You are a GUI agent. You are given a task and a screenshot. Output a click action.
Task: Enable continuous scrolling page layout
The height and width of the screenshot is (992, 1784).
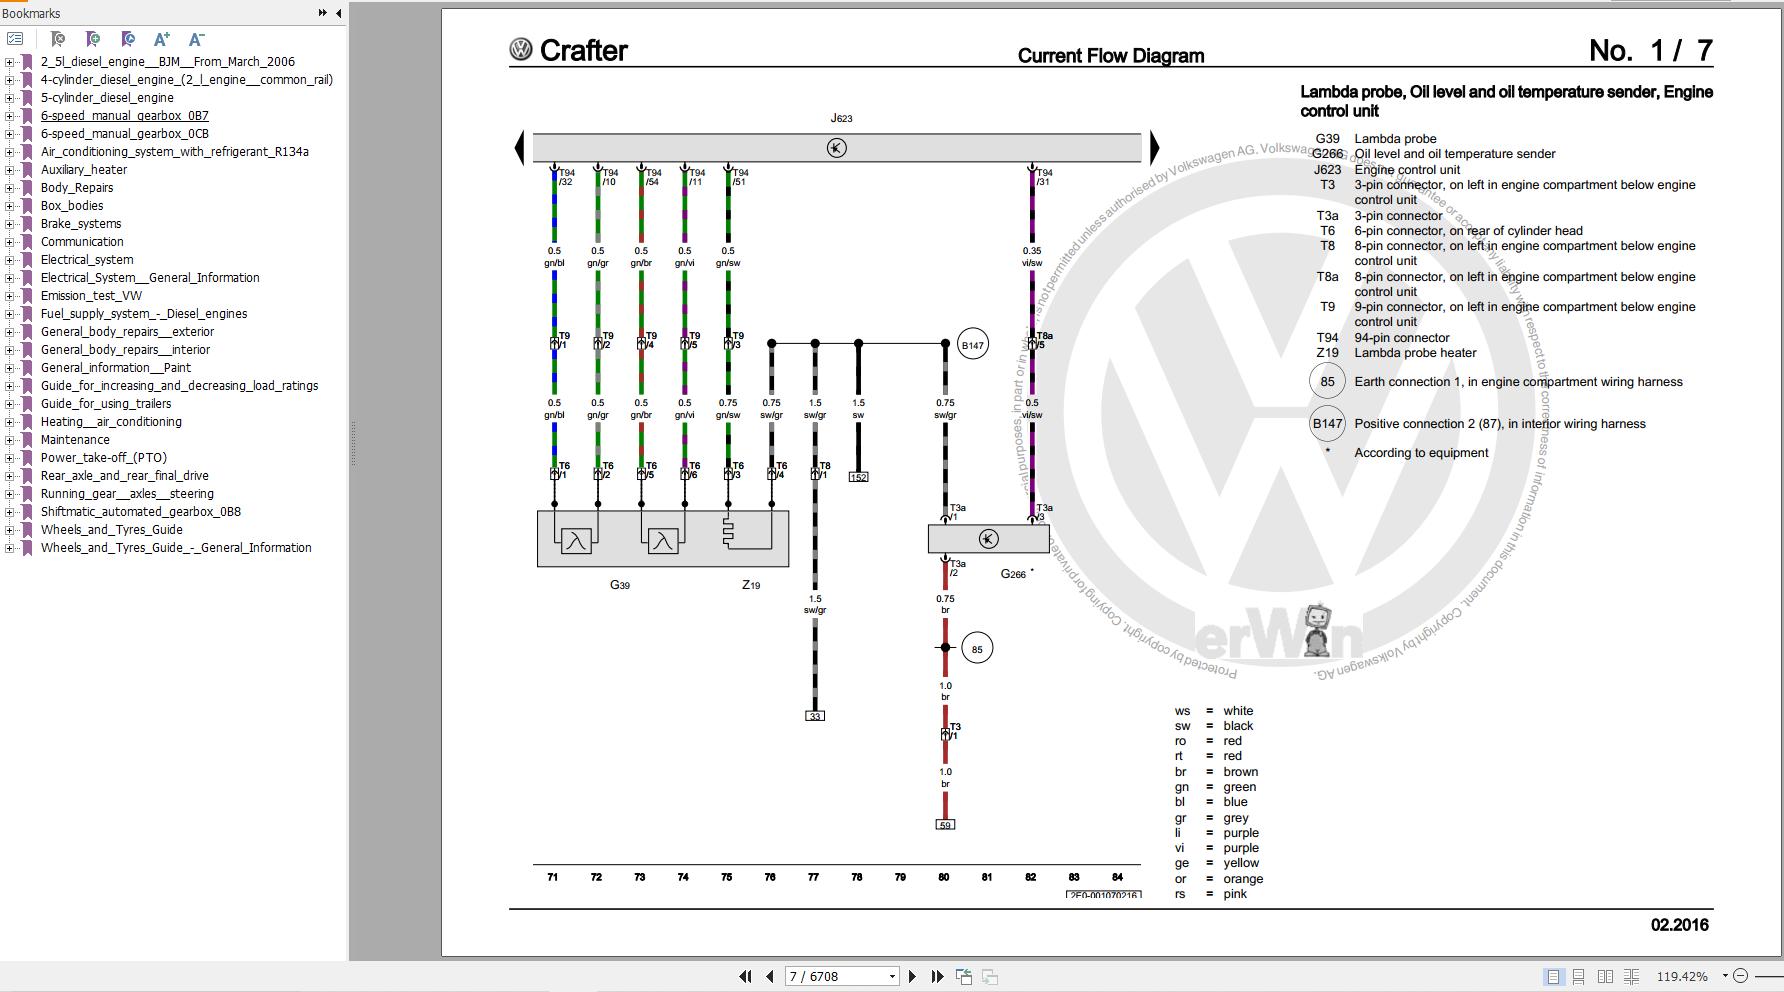click(1578, 976)
